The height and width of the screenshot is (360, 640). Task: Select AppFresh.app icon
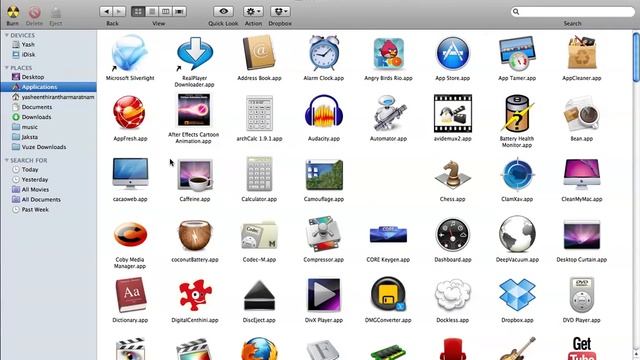pos(130,113)
